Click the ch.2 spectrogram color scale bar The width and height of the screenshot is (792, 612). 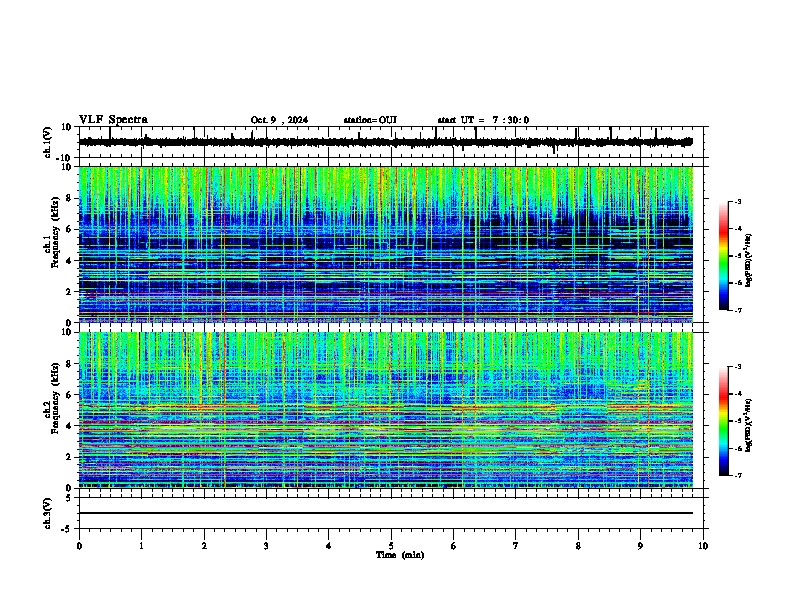723,421
